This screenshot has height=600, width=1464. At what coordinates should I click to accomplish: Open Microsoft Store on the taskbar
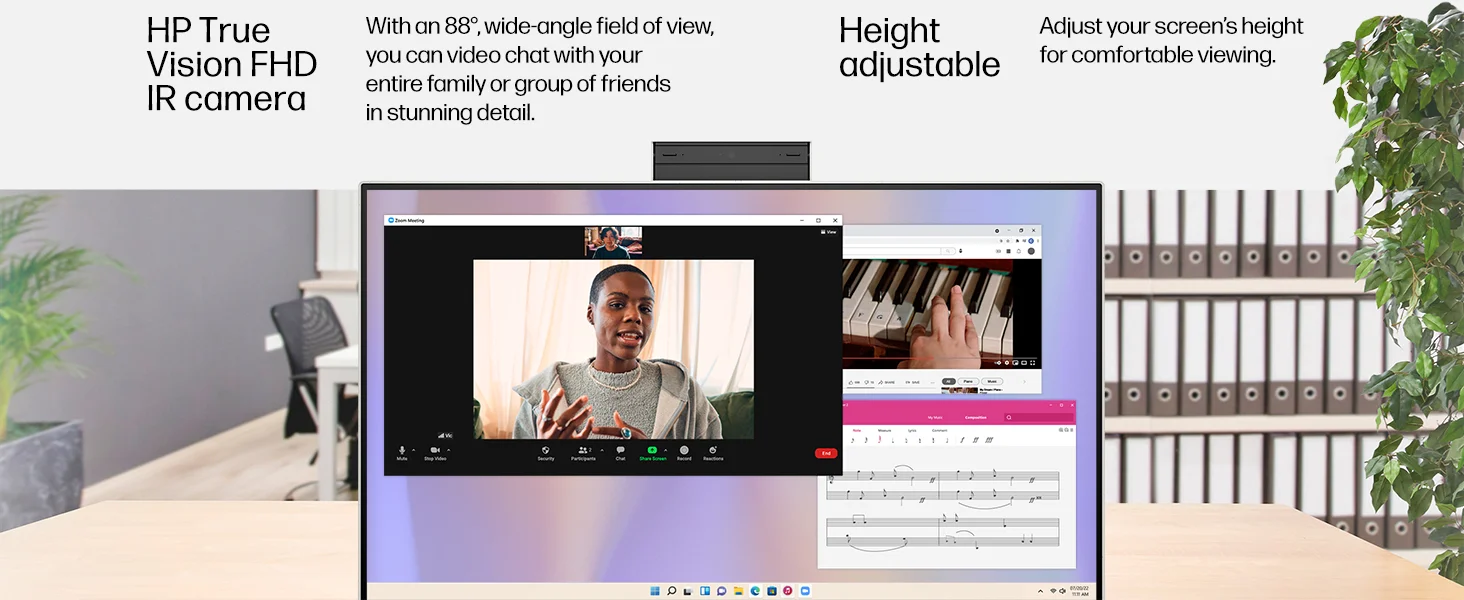click(x=772, y=591)
